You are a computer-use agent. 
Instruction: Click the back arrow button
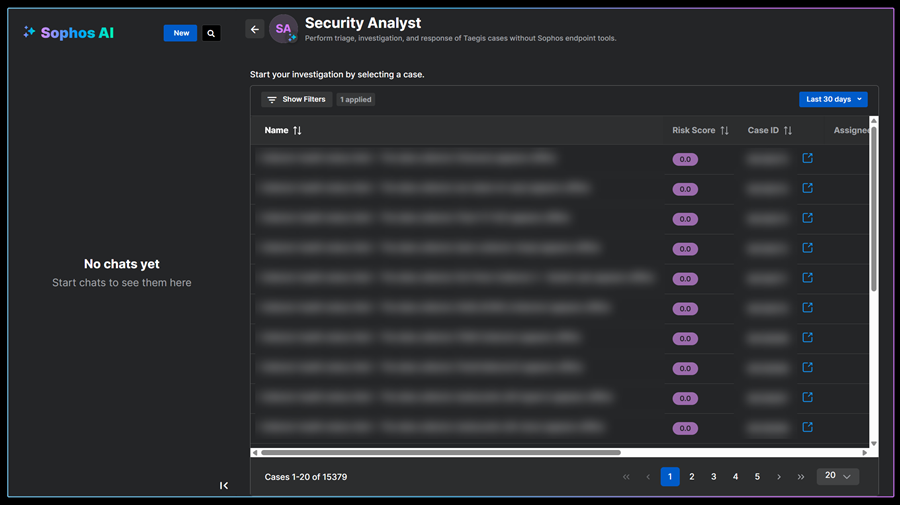(255, 30)
